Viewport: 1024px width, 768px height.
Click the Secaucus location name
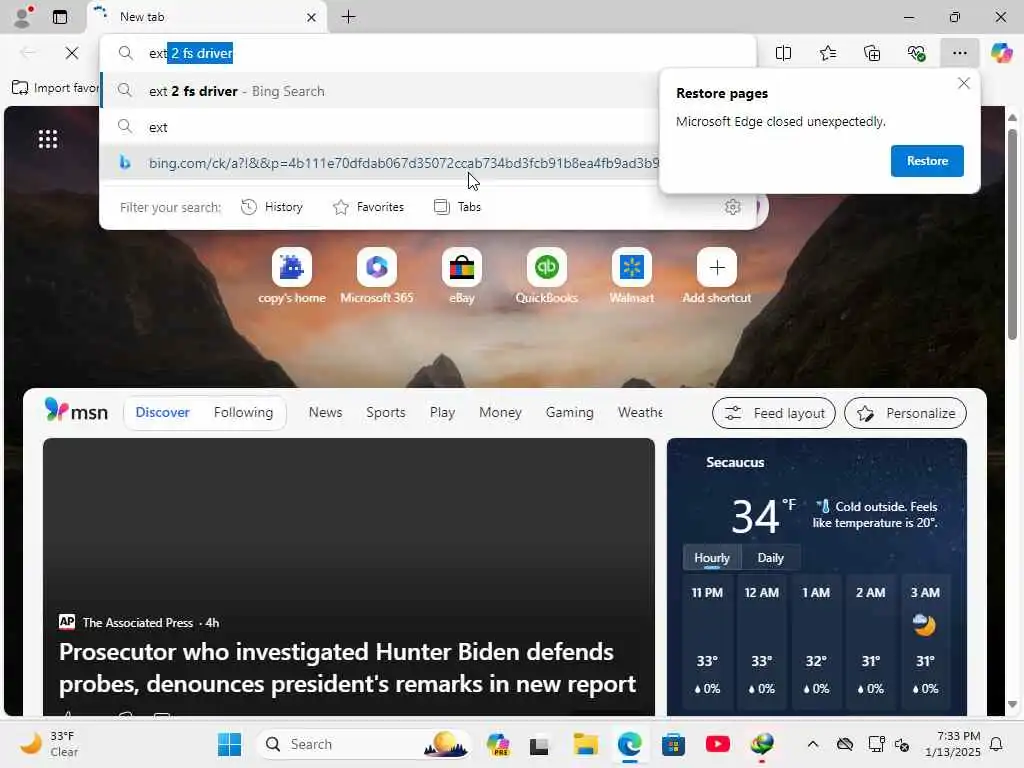[735, 462]
